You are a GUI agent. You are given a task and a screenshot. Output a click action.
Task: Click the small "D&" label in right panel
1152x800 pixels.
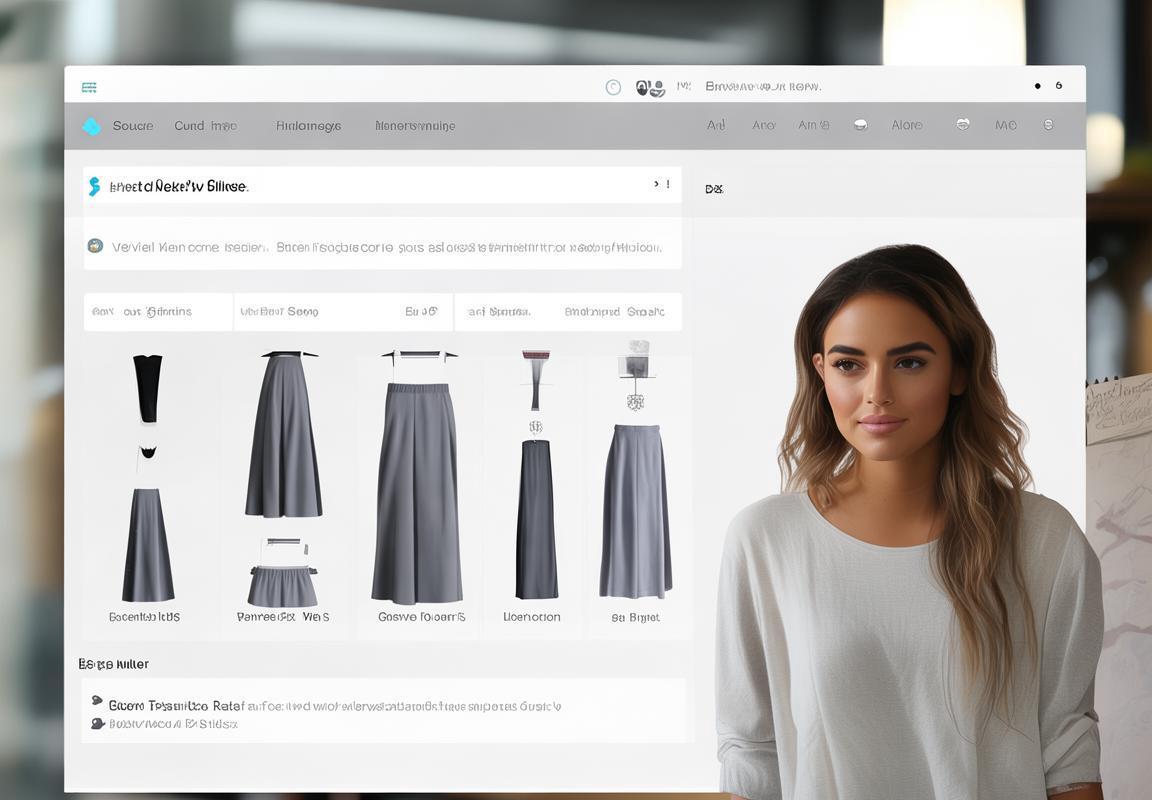[714, 189]
